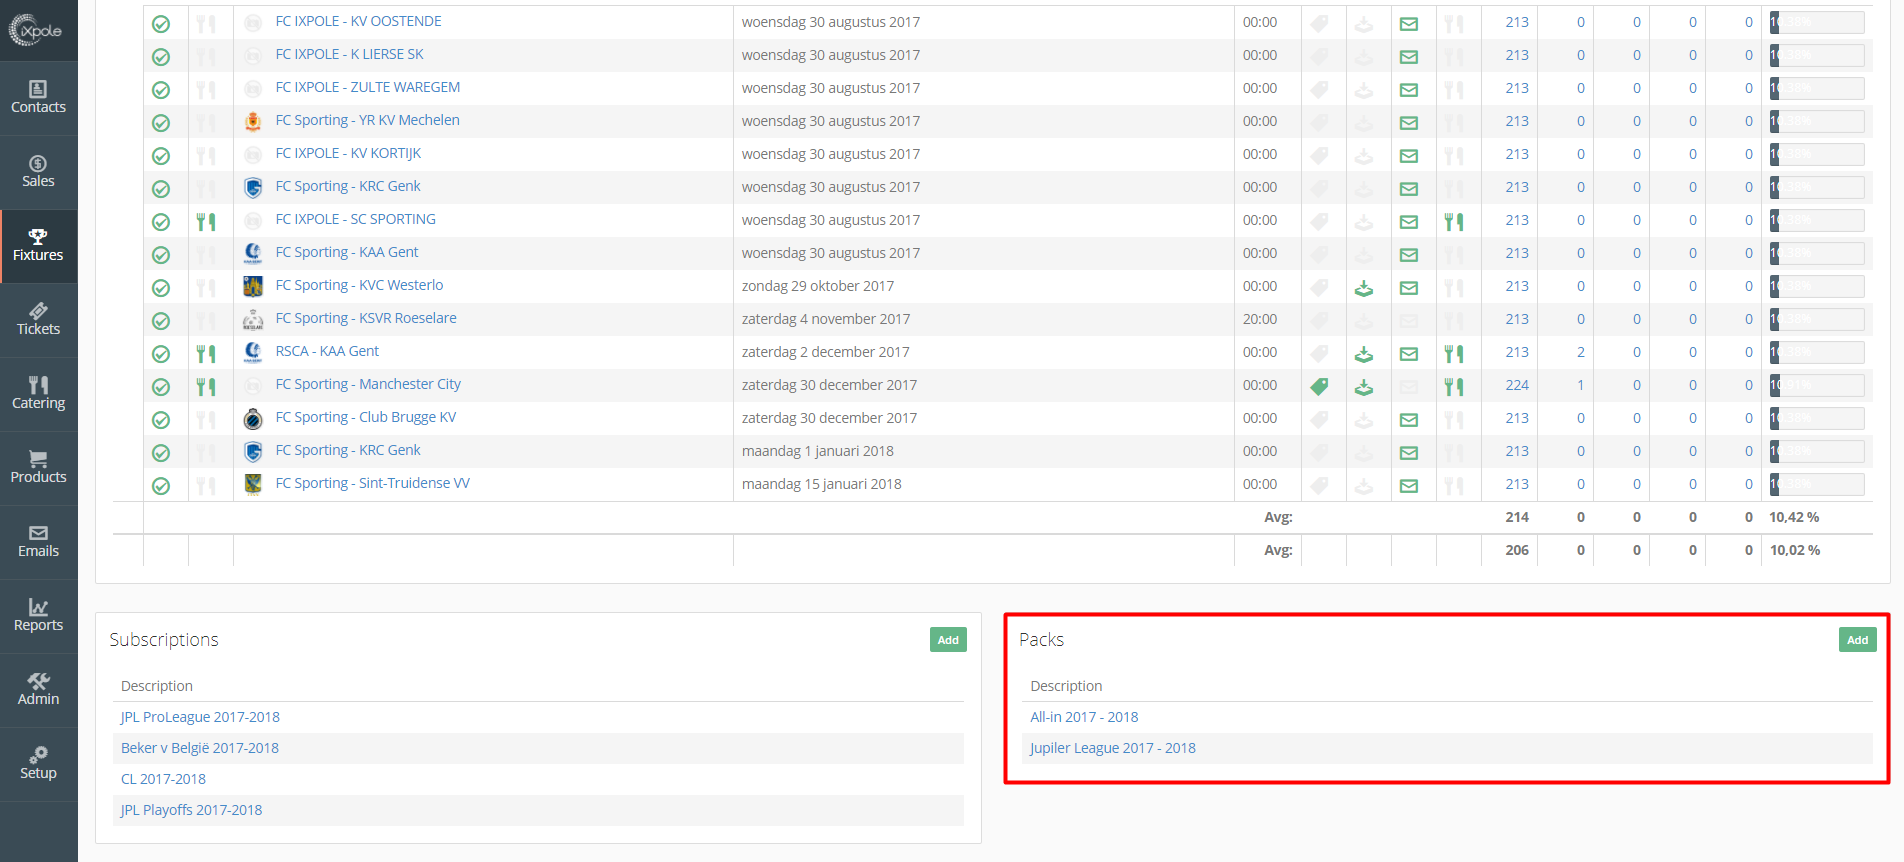Open fixture FC Sporting - KAA Gent

[346, 252]
